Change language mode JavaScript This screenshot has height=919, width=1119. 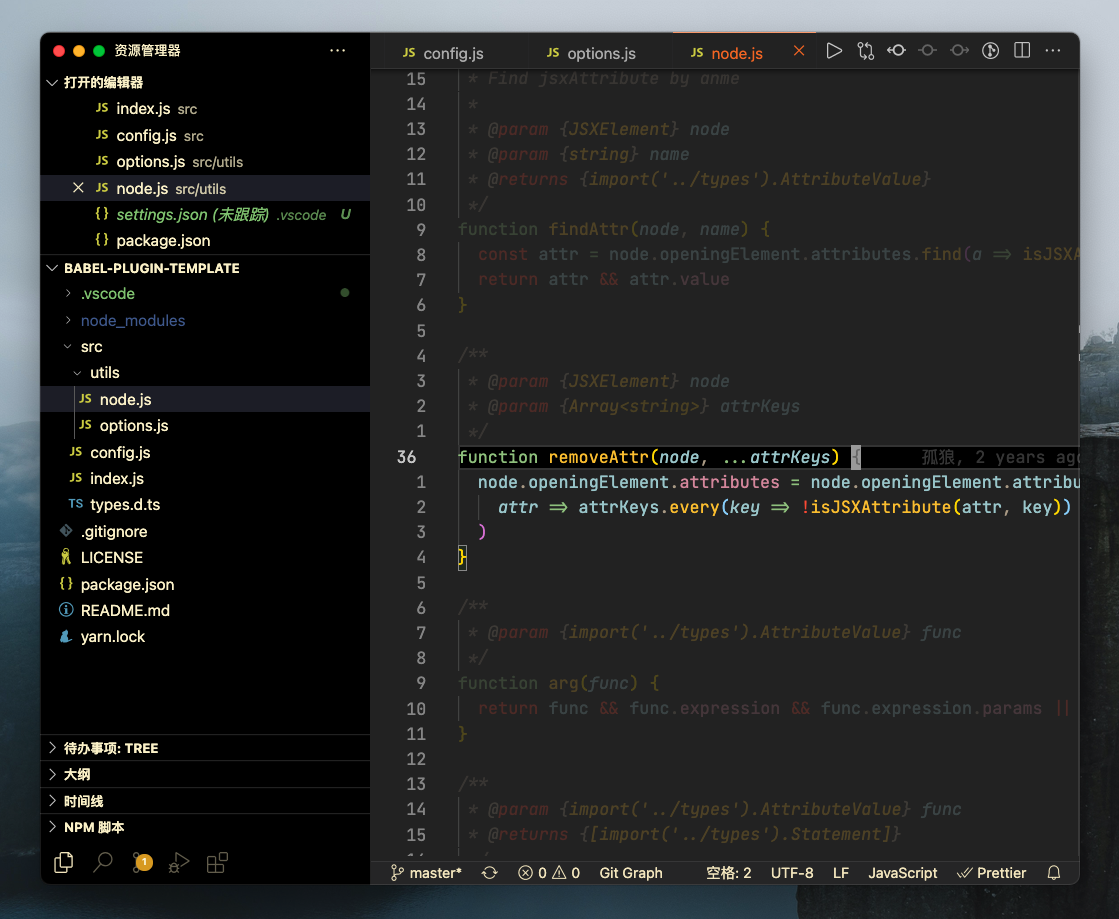point(902,873)
